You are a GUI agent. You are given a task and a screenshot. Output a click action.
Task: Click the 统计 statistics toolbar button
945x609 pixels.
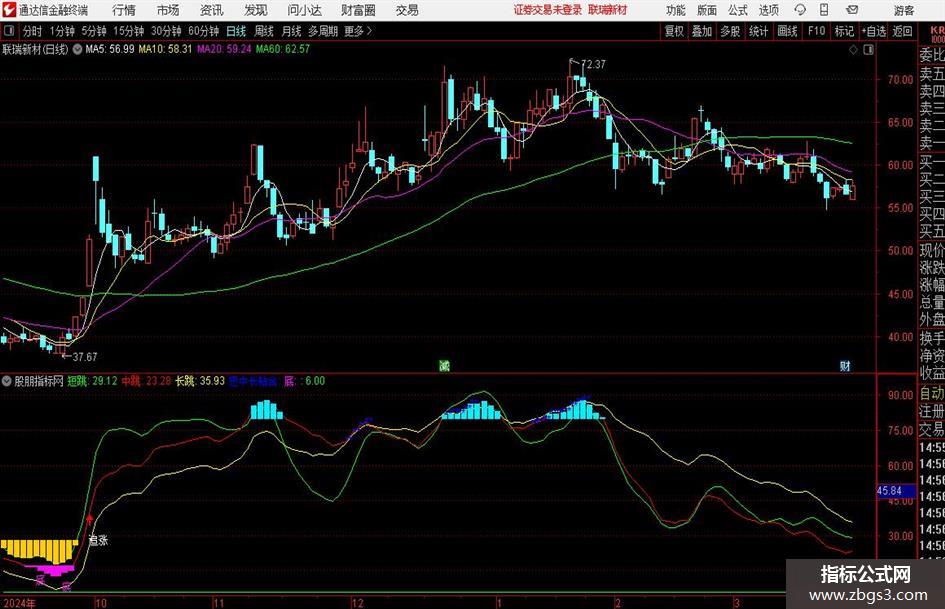tap(758, 31)
